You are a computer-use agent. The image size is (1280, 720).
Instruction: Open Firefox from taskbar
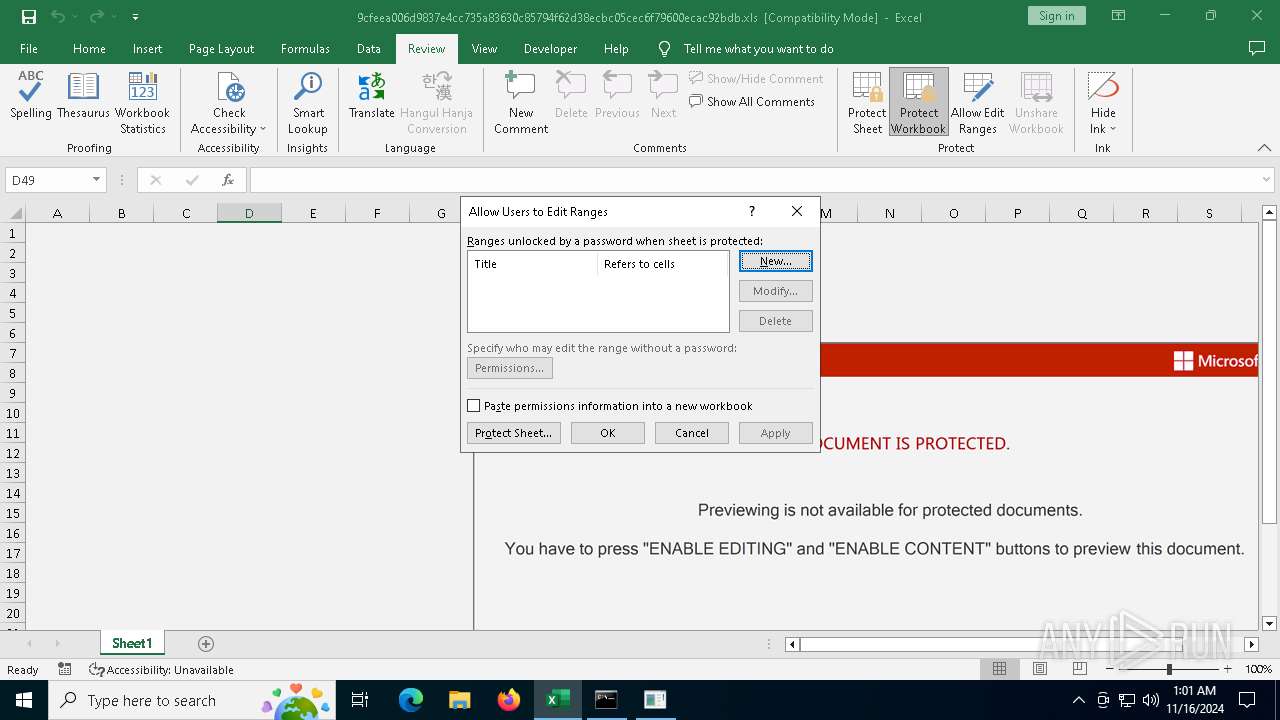509,700
